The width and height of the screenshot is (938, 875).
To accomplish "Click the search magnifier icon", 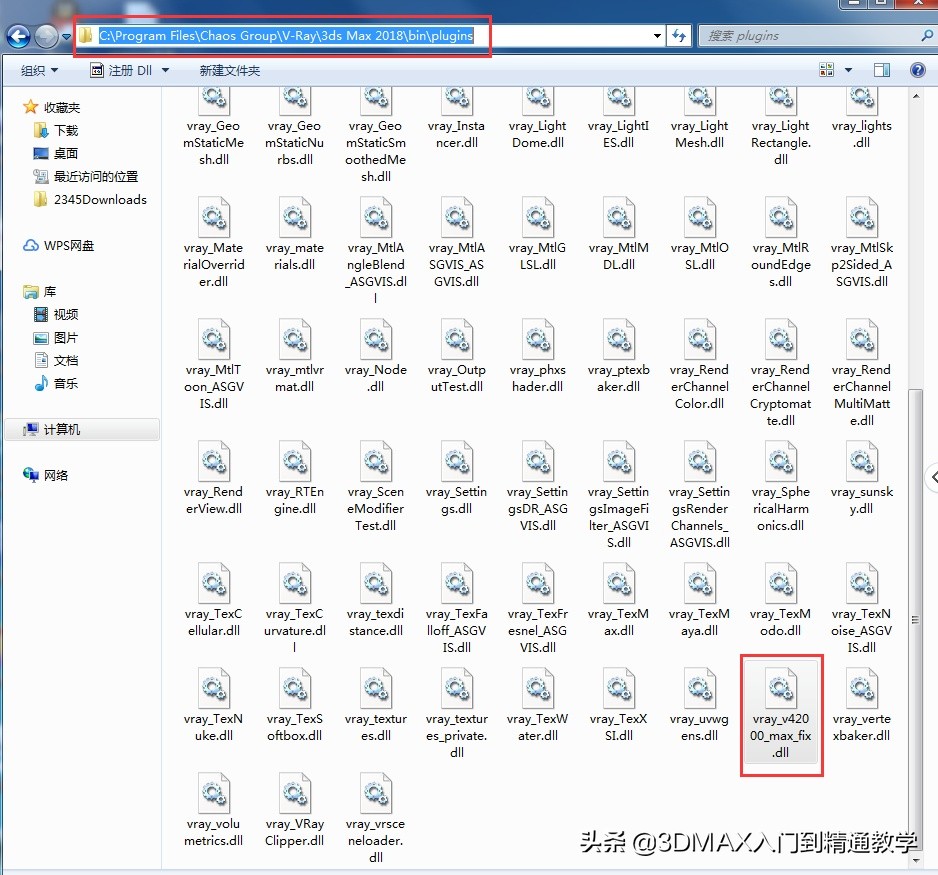I will click(927, 36).
